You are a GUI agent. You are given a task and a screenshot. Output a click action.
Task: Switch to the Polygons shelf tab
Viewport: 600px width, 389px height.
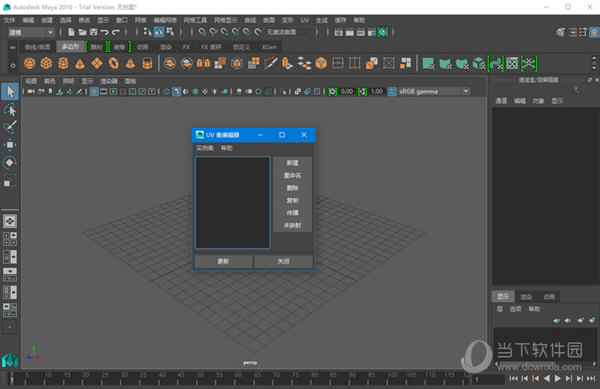pos(70,47)
